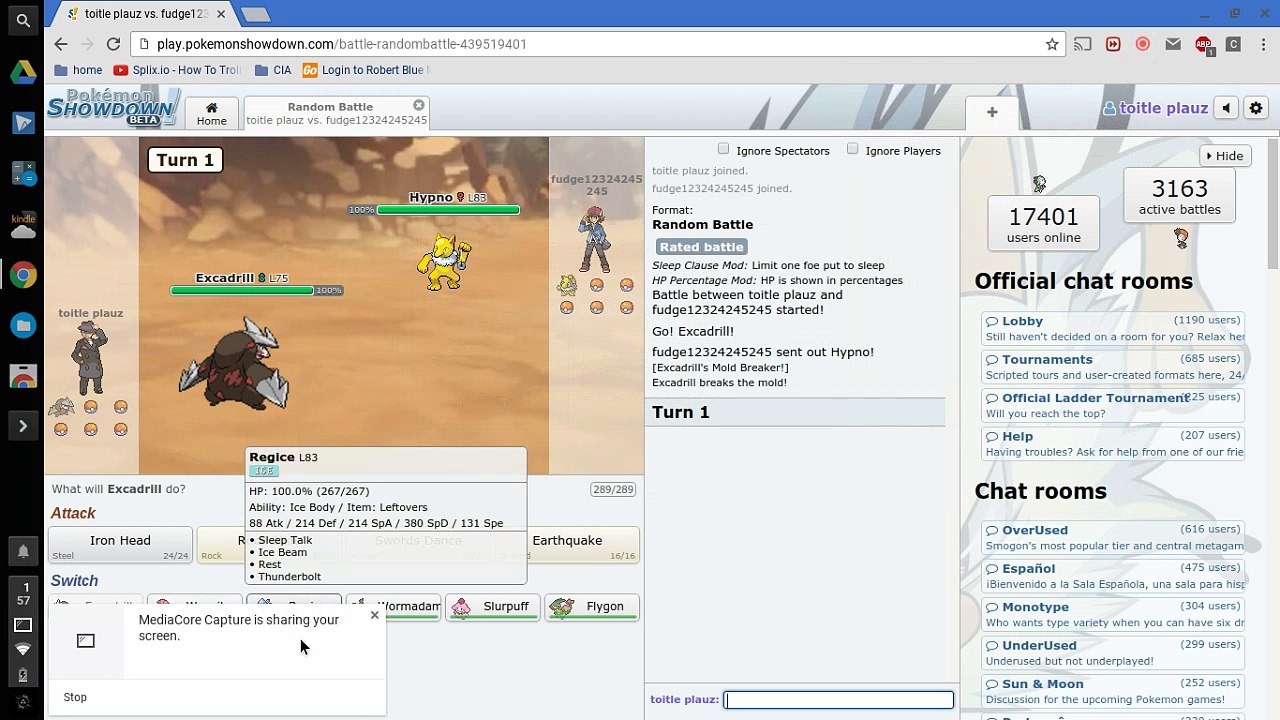Image resolution: width=1280 pixels, height=720 pixels.
Task: Toggle Ignore Spectators checkbox
Action: click(723, 149)
